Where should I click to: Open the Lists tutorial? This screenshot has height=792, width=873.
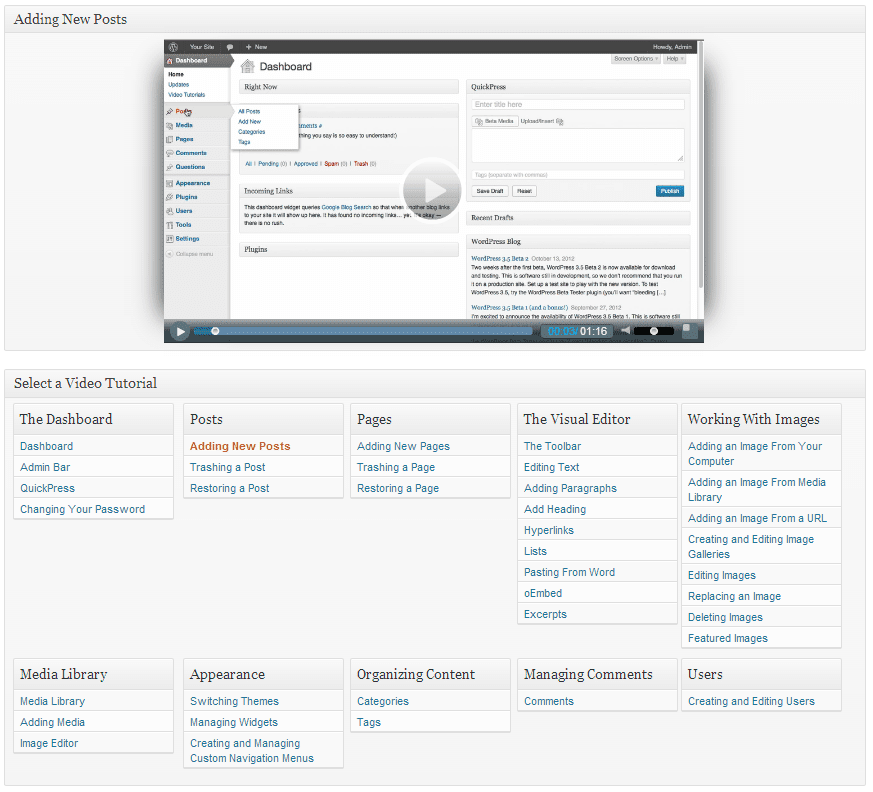tap(535, 552)
